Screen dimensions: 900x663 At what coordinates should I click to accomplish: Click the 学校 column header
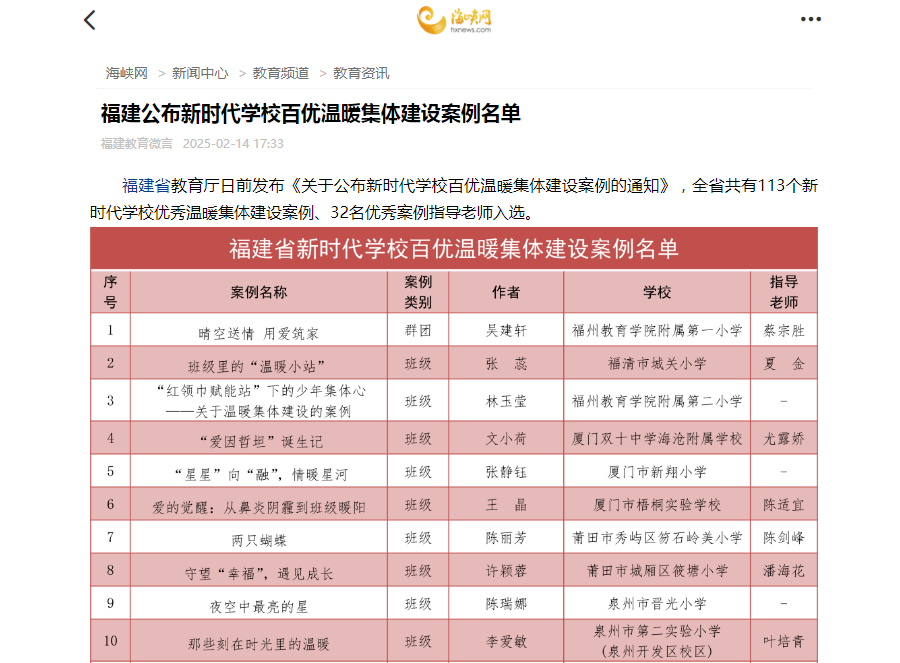pyautogui.click(x=657, y=292)
